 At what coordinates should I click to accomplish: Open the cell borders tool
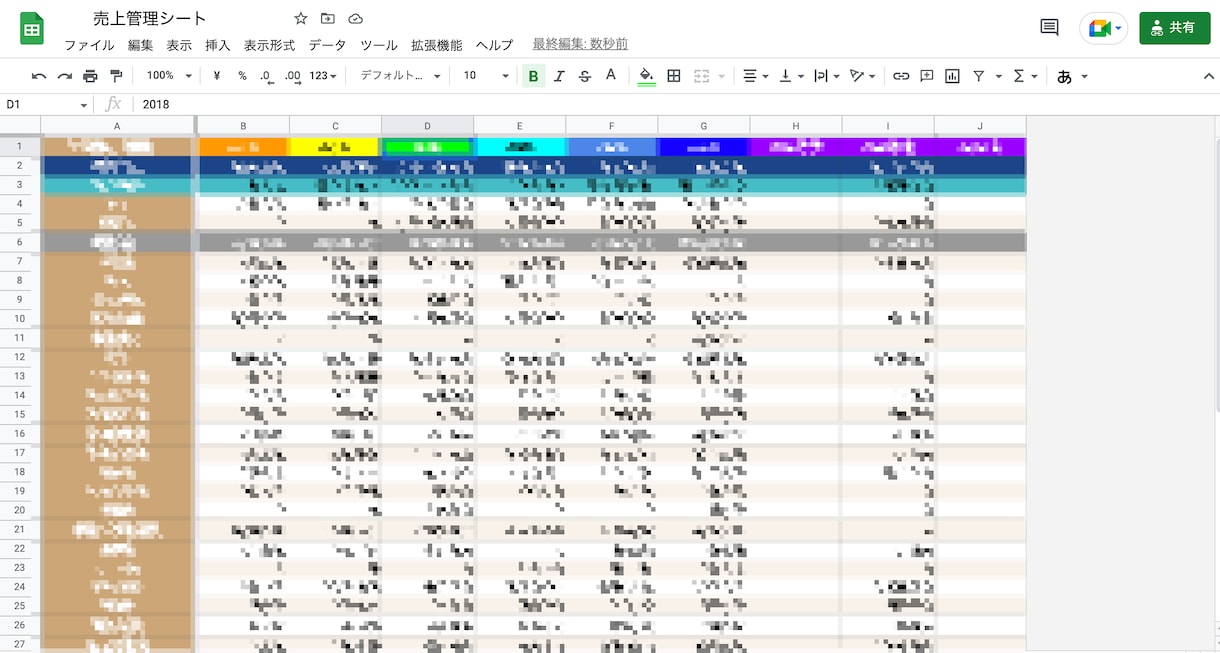(x=674, y=76)
